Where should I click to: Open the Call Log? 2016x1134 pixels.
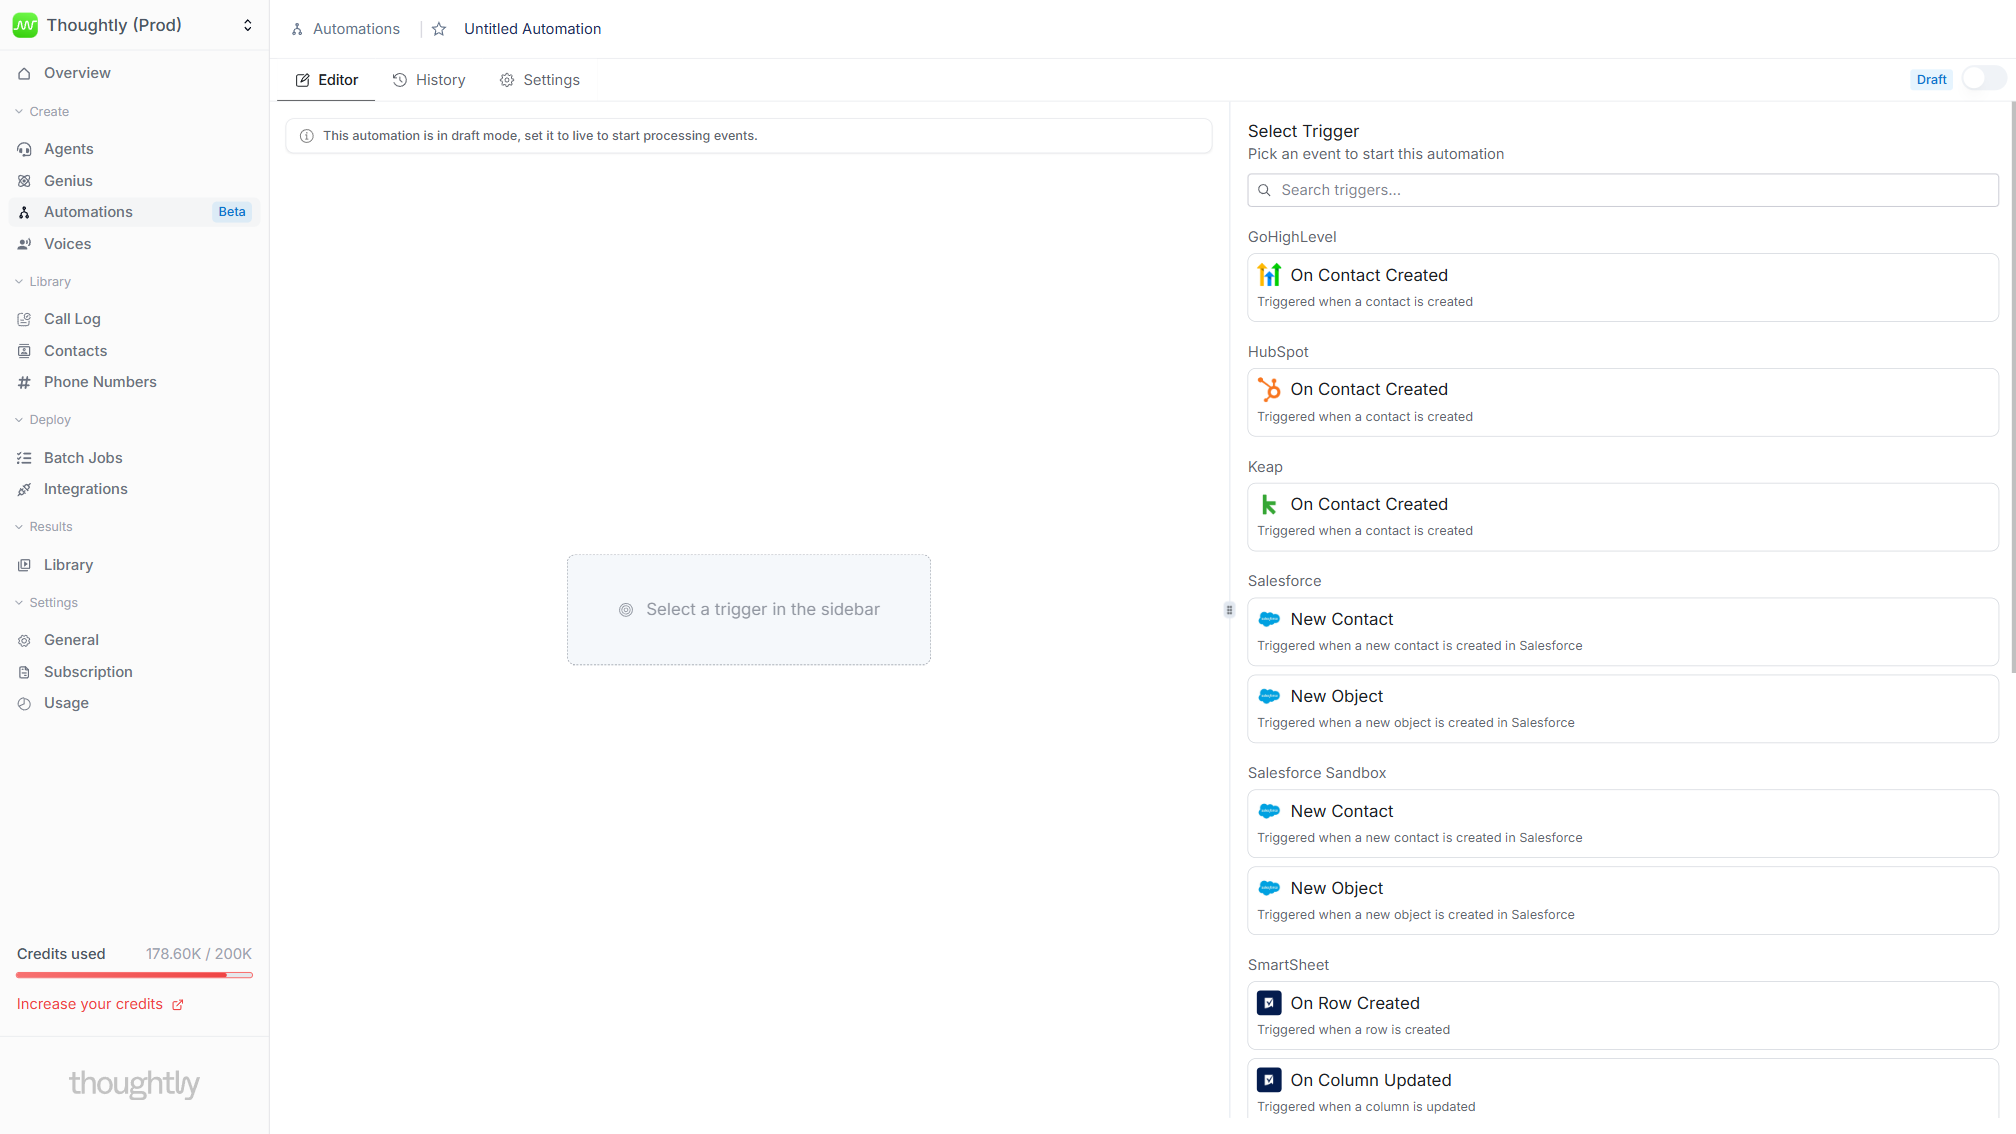(x=72, y=319)
